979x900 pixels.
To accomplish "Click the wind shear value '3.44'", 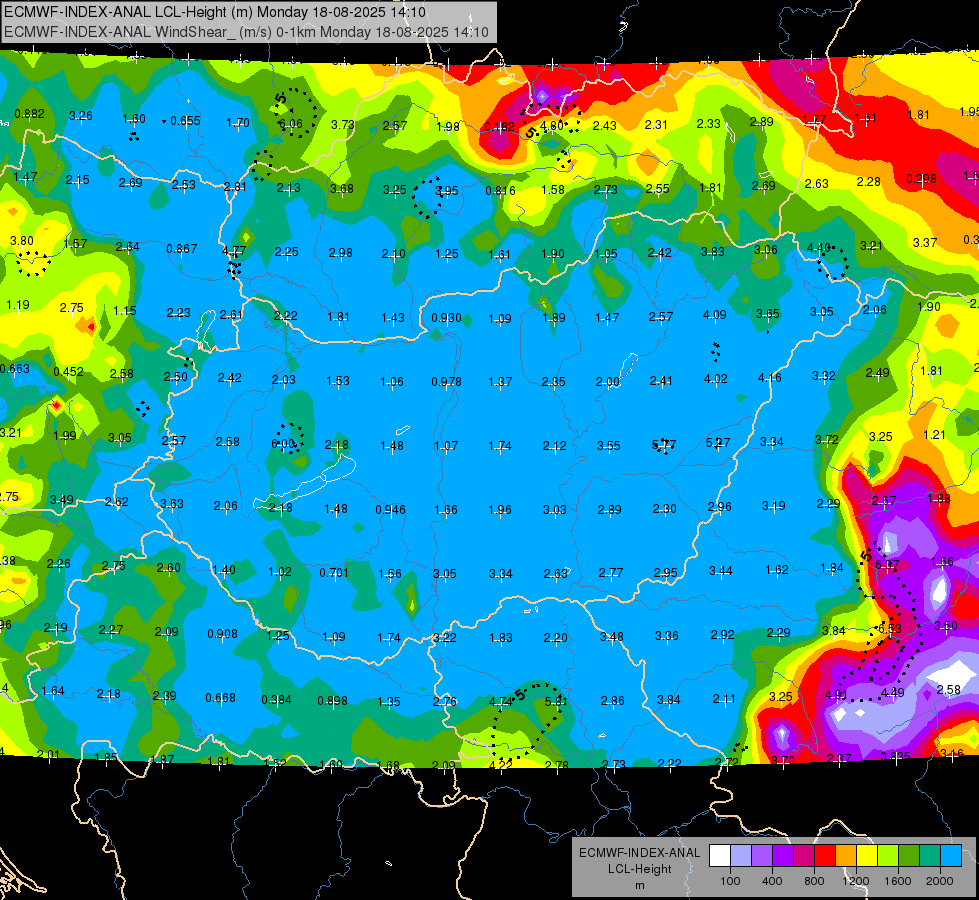I will pyautogui.click(x=721, y=570).
